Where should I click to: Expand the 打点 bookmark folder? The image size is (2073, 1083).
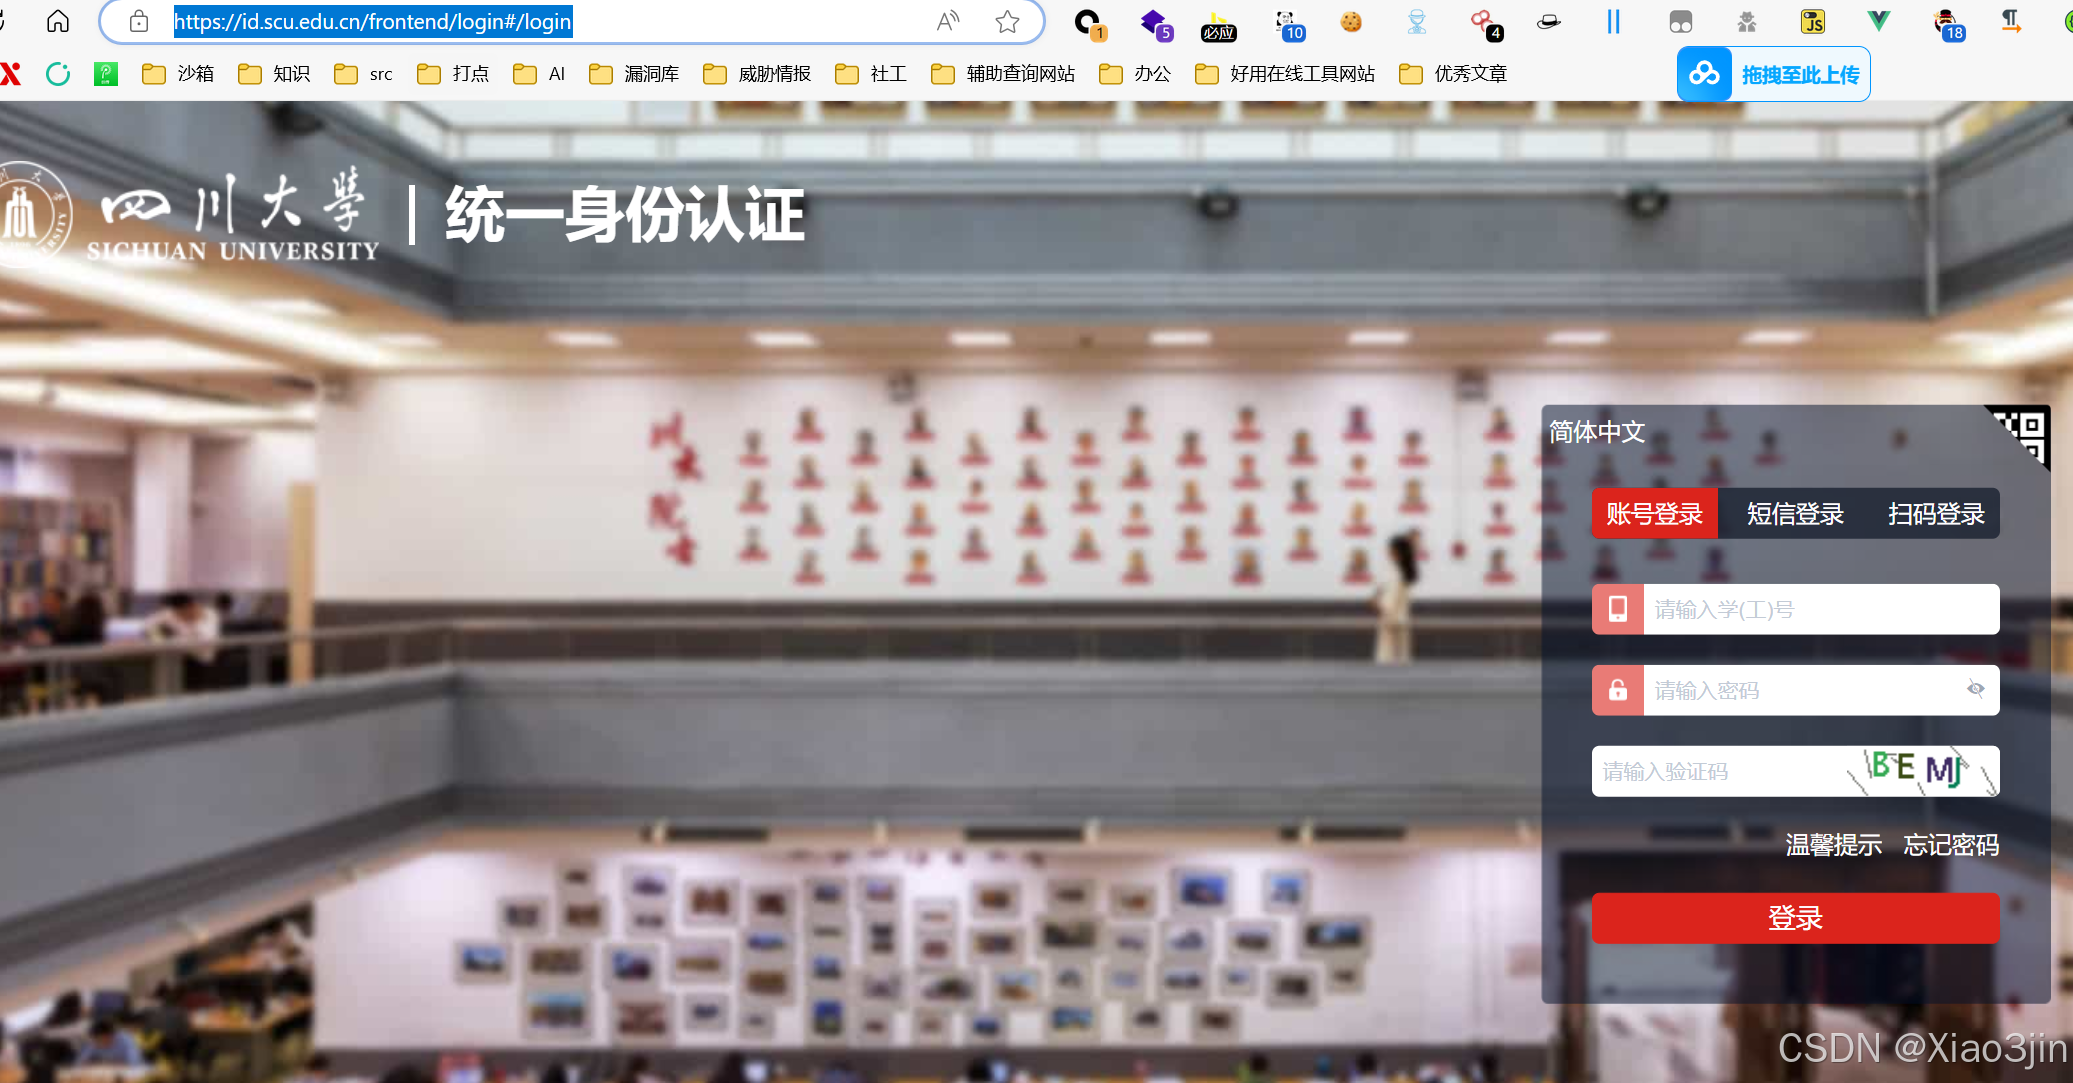[453, 73]
